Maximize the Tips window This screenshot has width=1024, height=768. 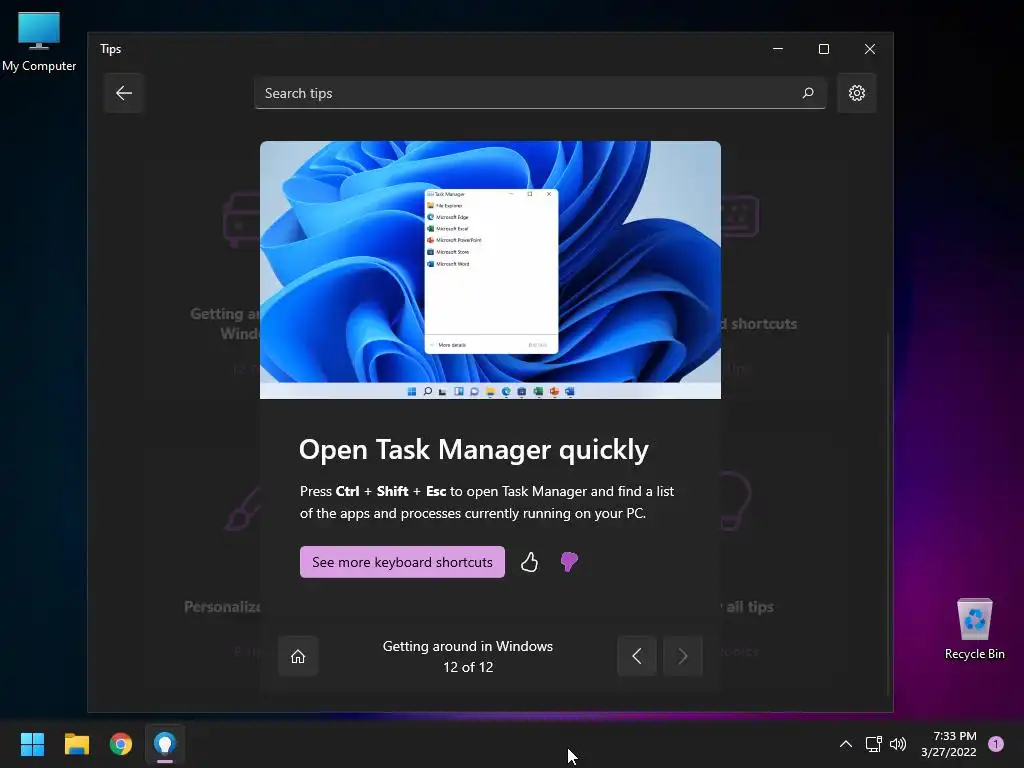pos(824,49)
